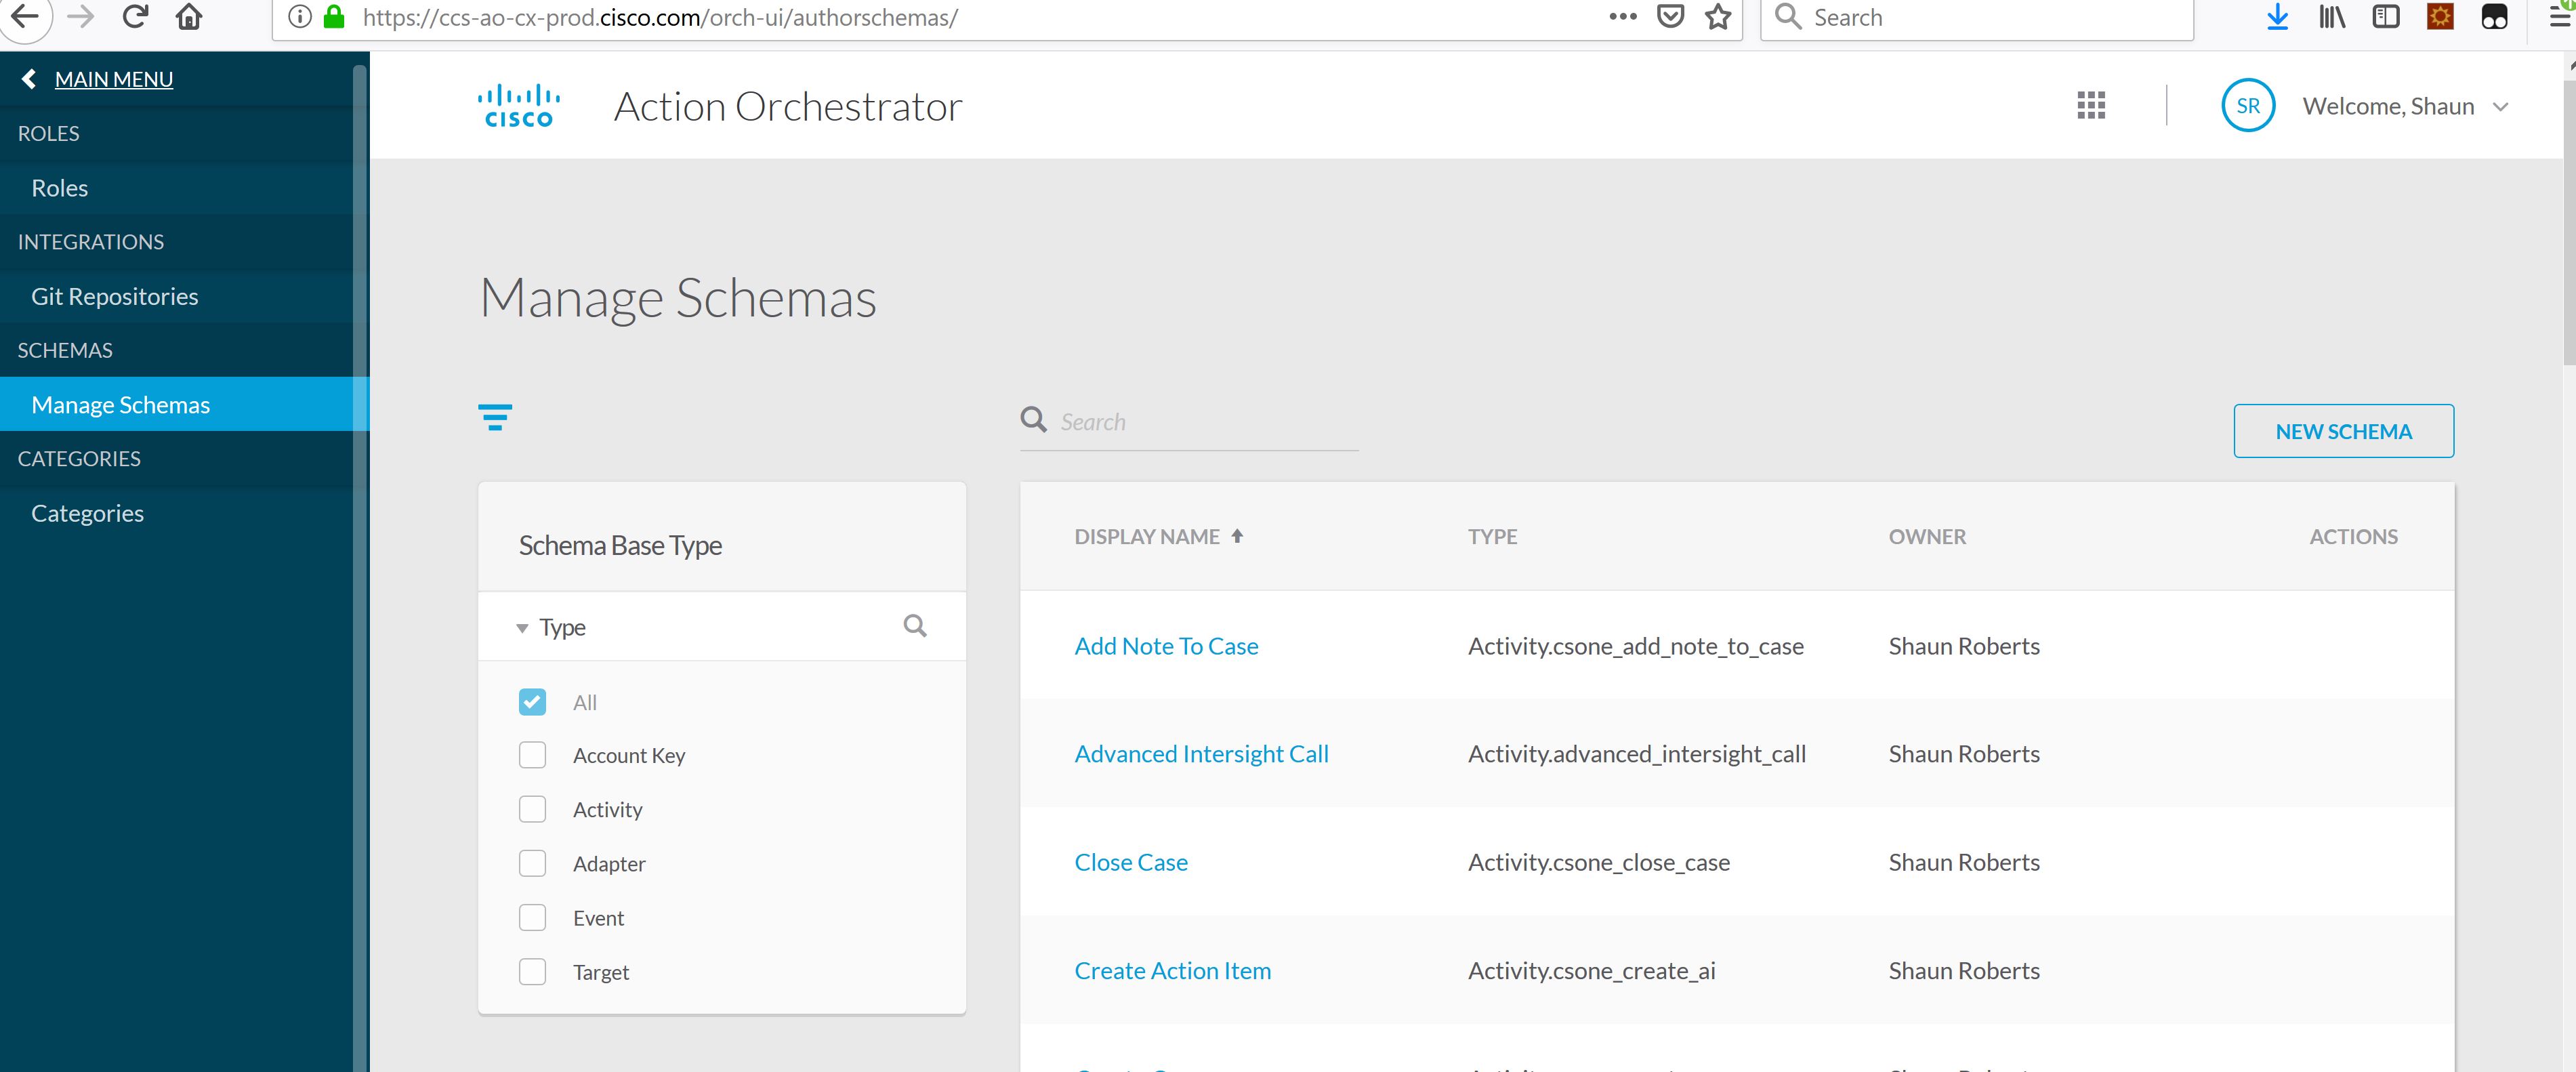The height and width of the screenshot is (1072, 2576).
Task: Click Activity.csone_close_case type cell
Action: click(1598, 862)
